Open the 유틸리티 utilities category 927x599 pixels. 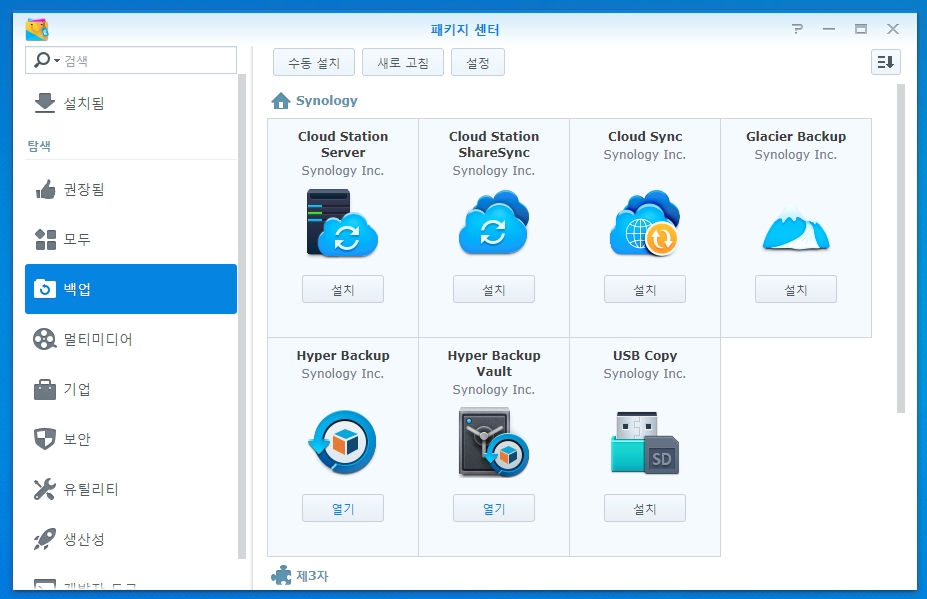[131, 489]
